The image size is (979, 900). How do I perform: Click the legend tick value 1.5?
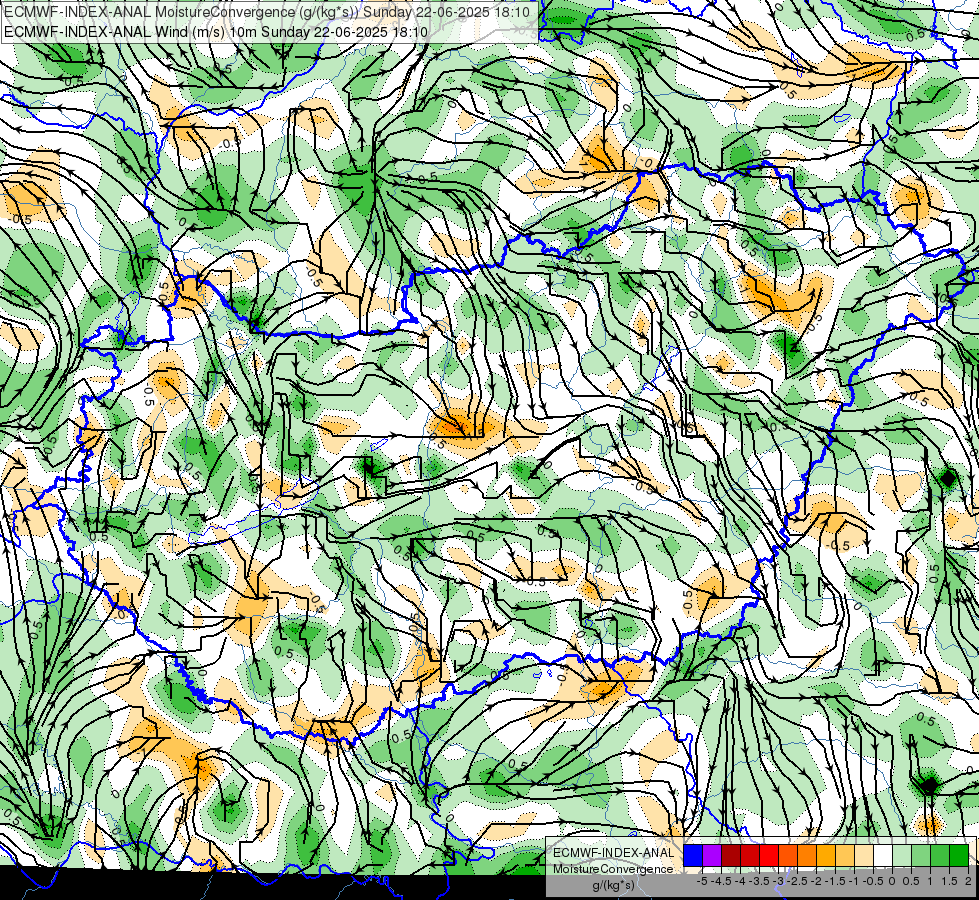950,881
